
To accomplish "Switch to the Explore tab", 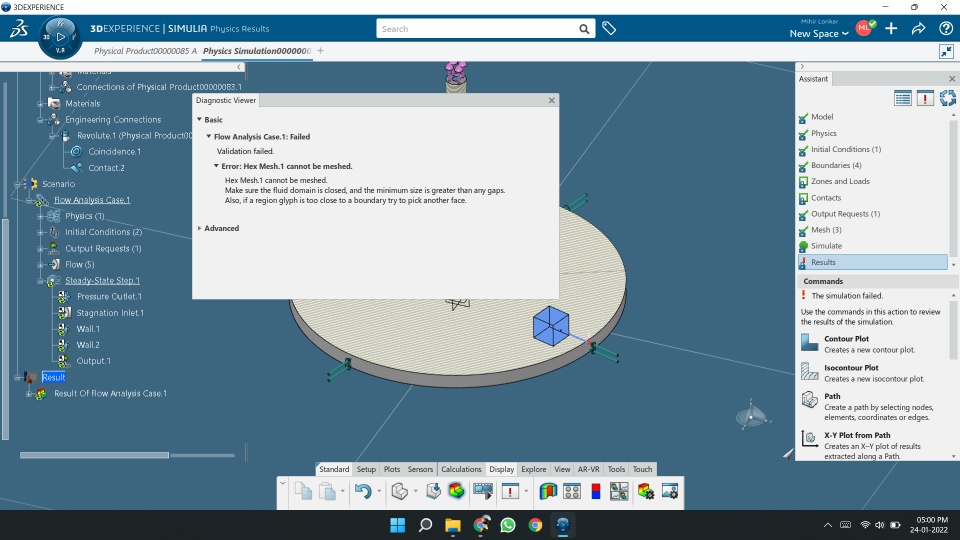I will (533, 470).
